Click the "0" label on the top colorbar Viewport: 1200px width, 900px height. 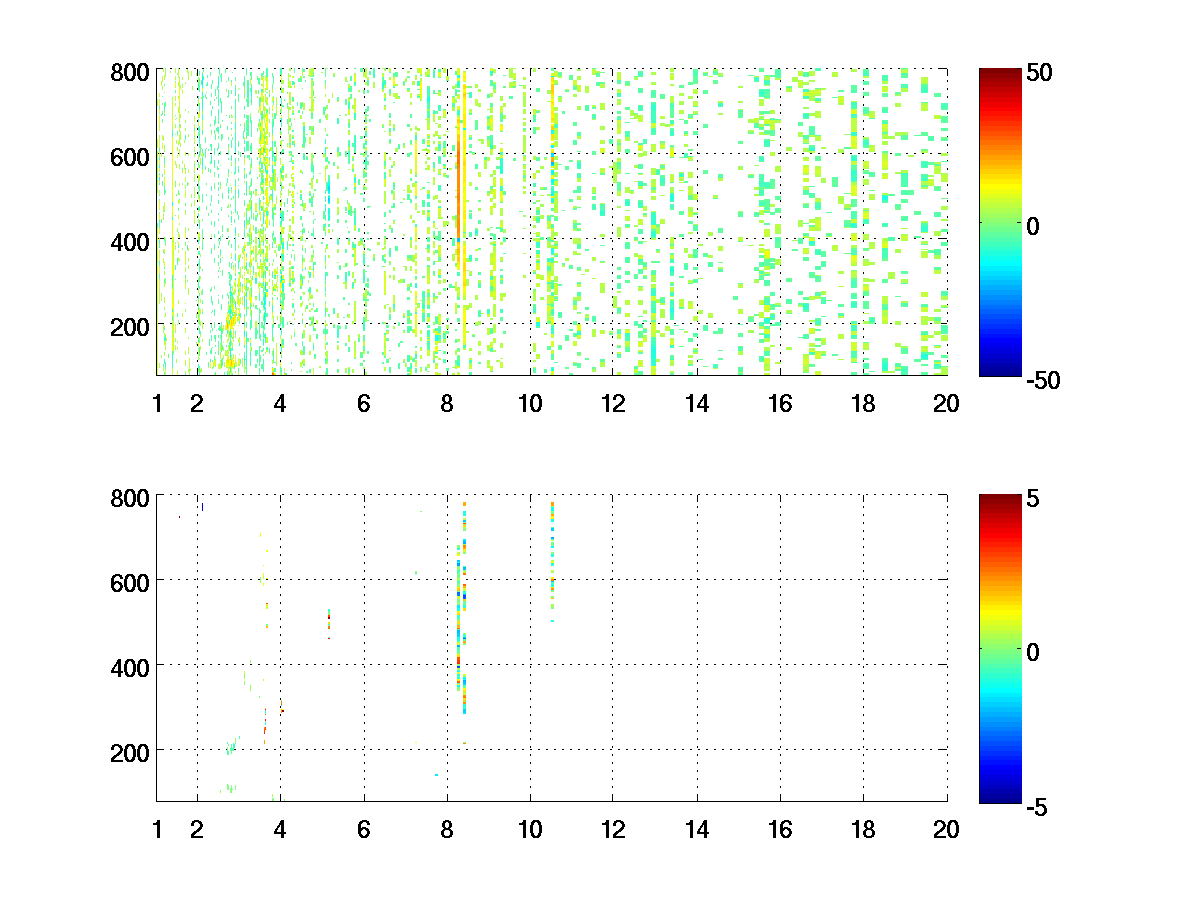(1034, 226)
